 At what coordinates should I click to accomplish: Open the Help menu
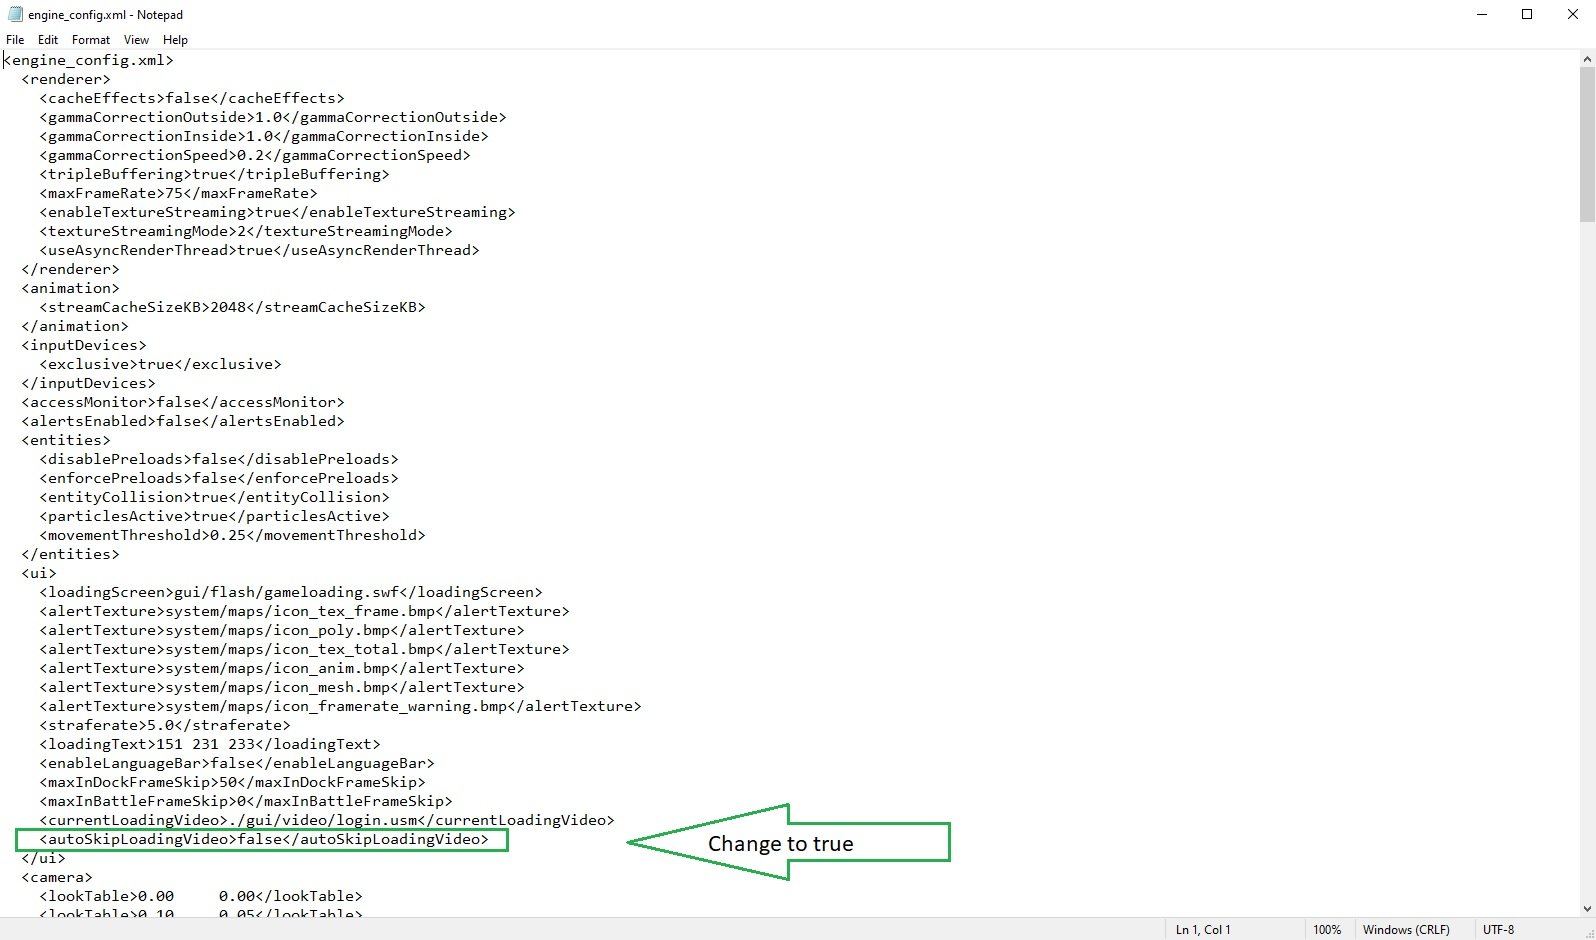[x=175, y=40]
